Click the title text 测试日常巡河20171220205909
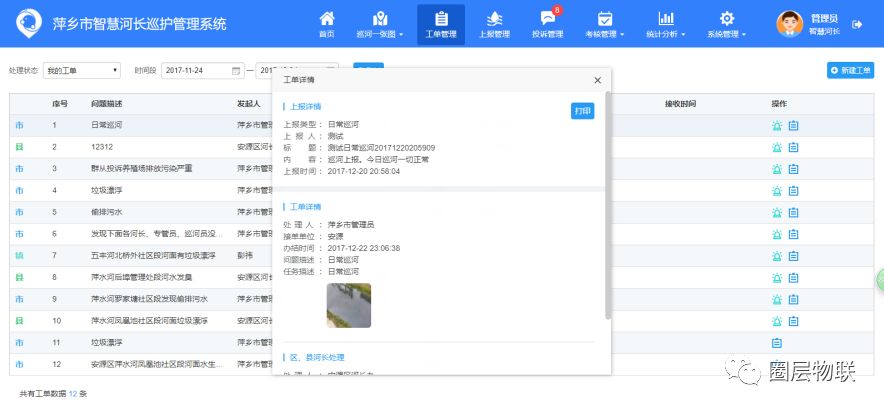Screen dimensions: 884x411 (x=381, y=148)
